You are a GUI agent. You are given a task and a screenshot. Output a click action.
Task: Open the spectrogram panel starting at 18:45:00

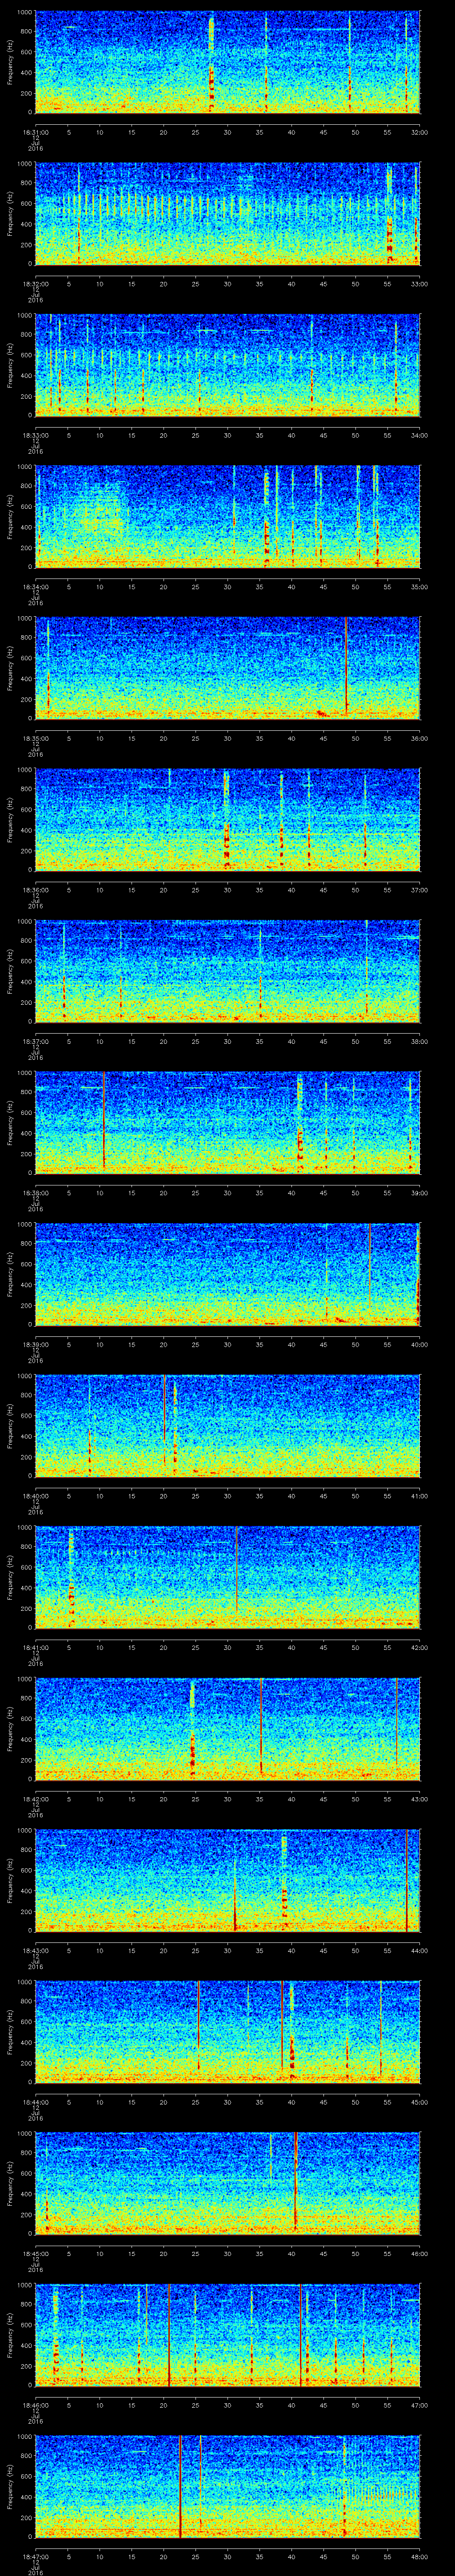click(x=227, y=2185)
